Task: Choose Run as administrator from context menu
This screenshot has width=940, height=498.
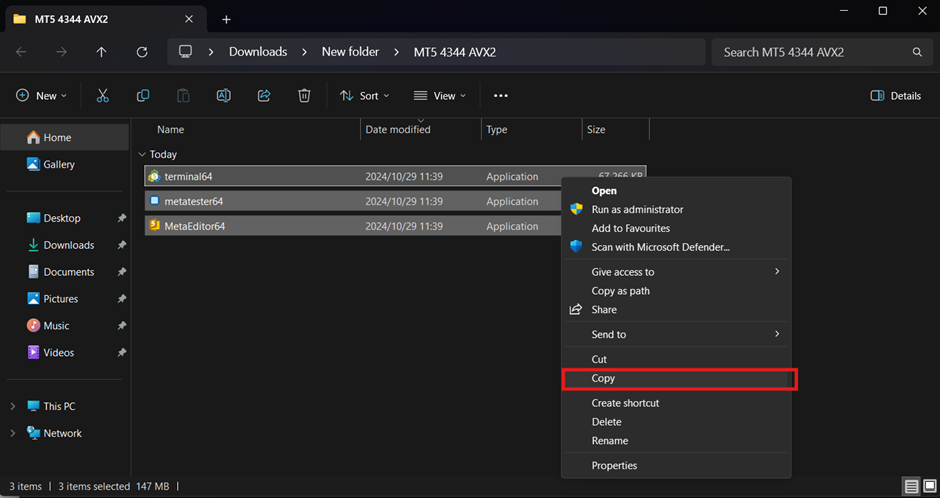Action: pos(637,210)
